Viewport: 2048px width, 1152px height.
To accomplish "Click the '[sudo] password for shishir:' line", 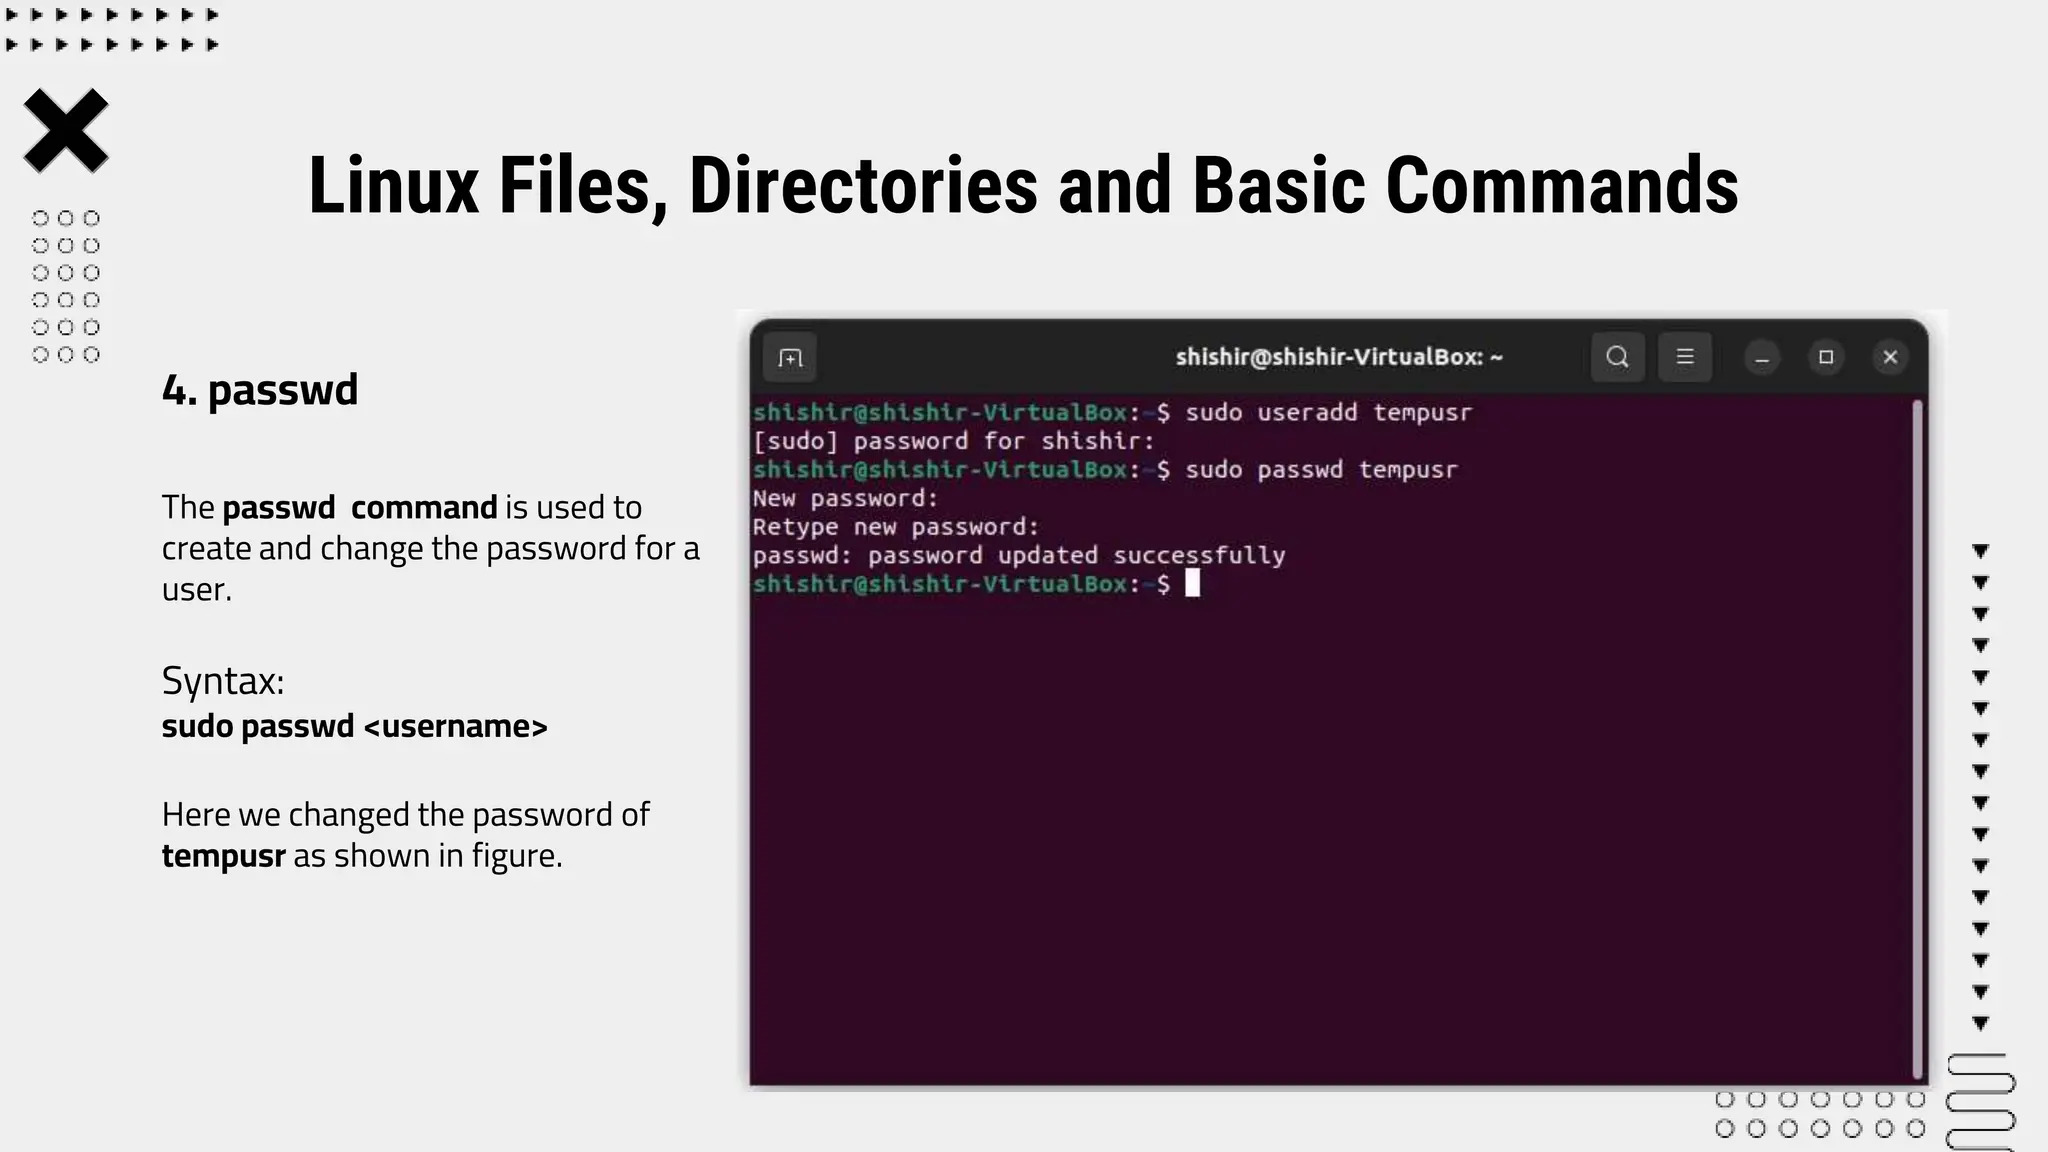I will [x=953, y=441].
